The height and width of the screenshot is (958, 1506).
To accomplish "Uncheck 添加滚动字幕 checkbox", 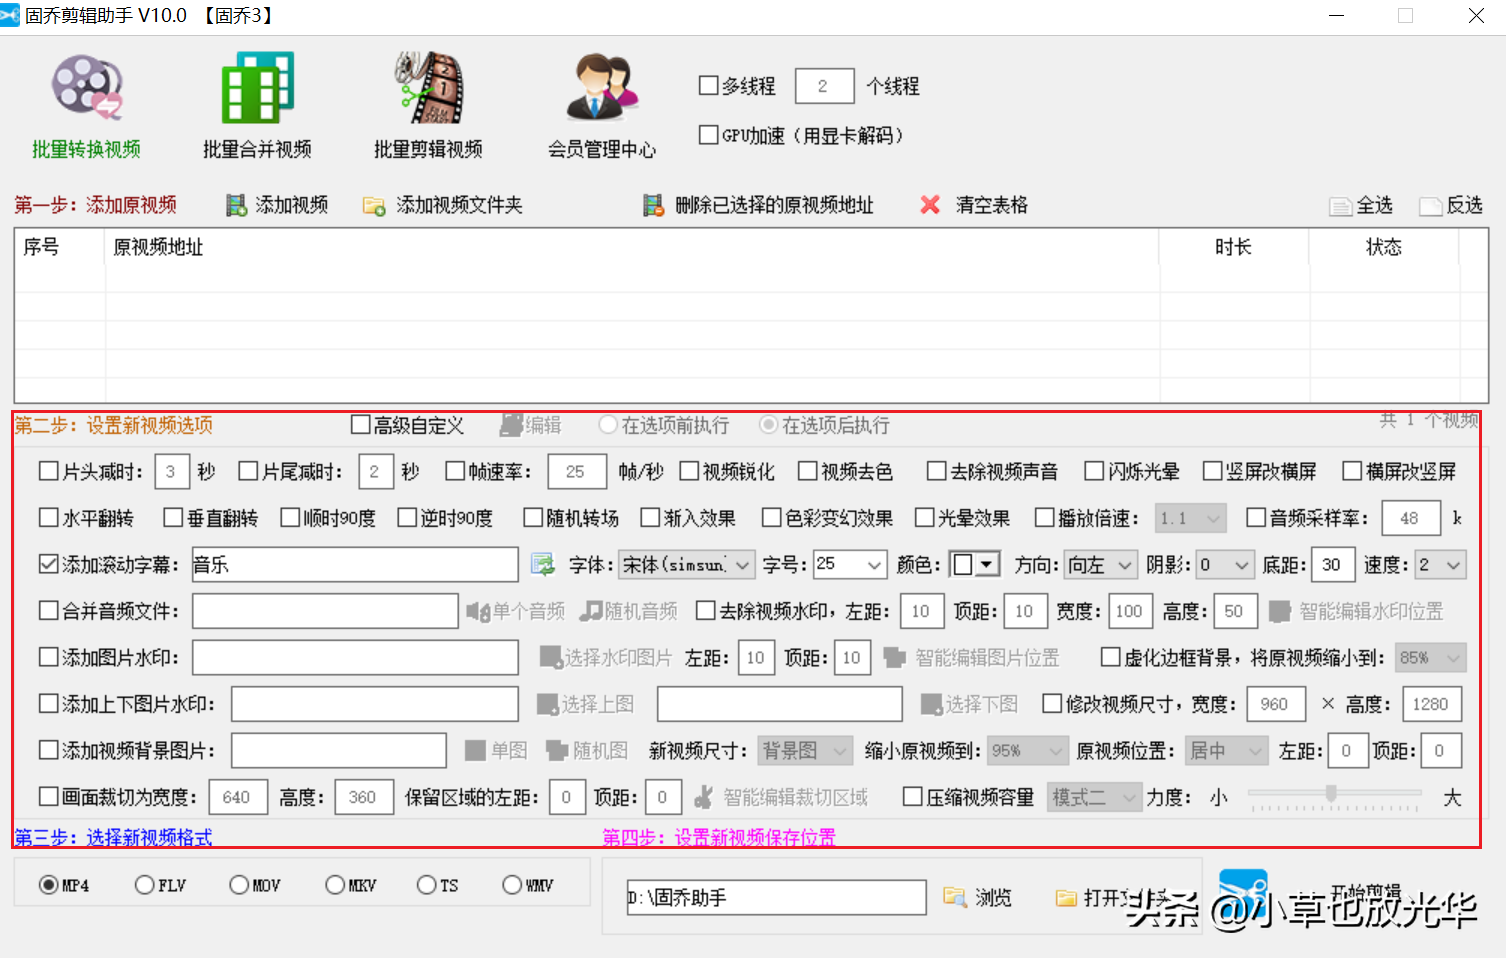I will click(x=48, y=564).
